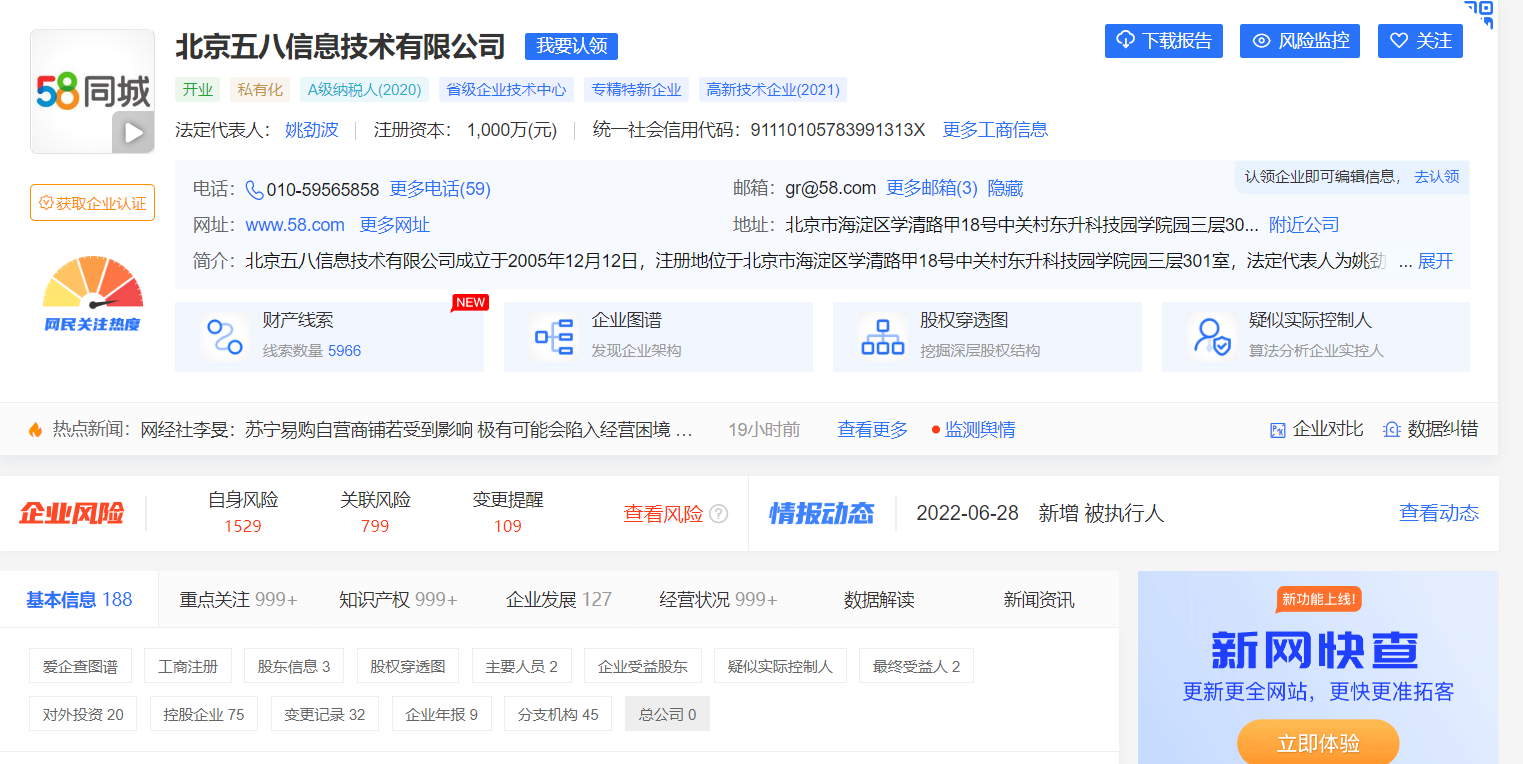Click the 网民关注热度 gauge
1523x764 pixels.
click(x=92, y=294)
